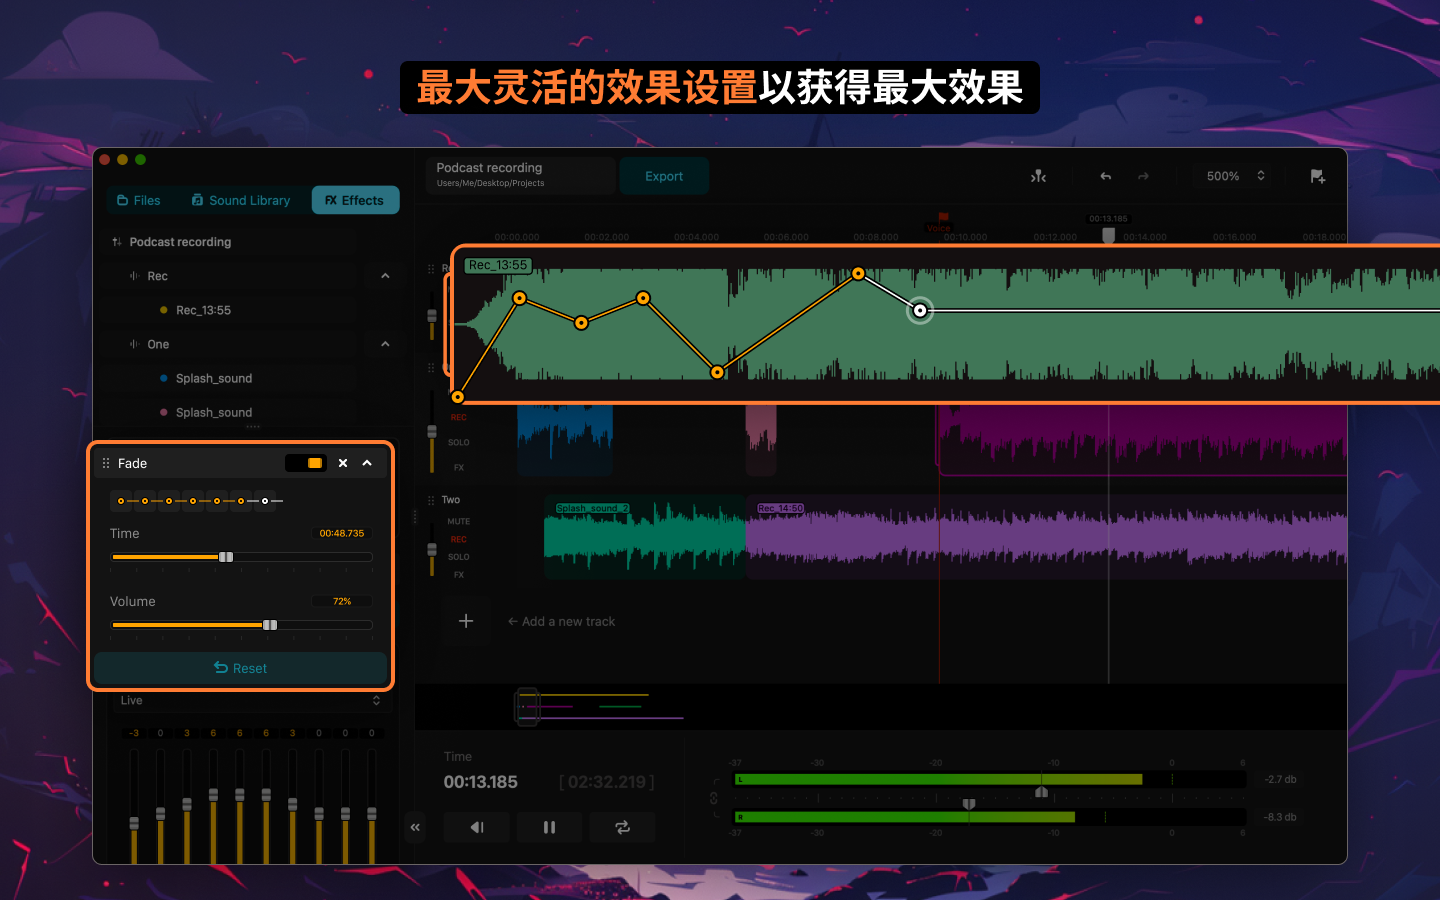Screen dimensions: 1440x900
Task: Select the first orange fade point button
Action: tap(121, 500)
